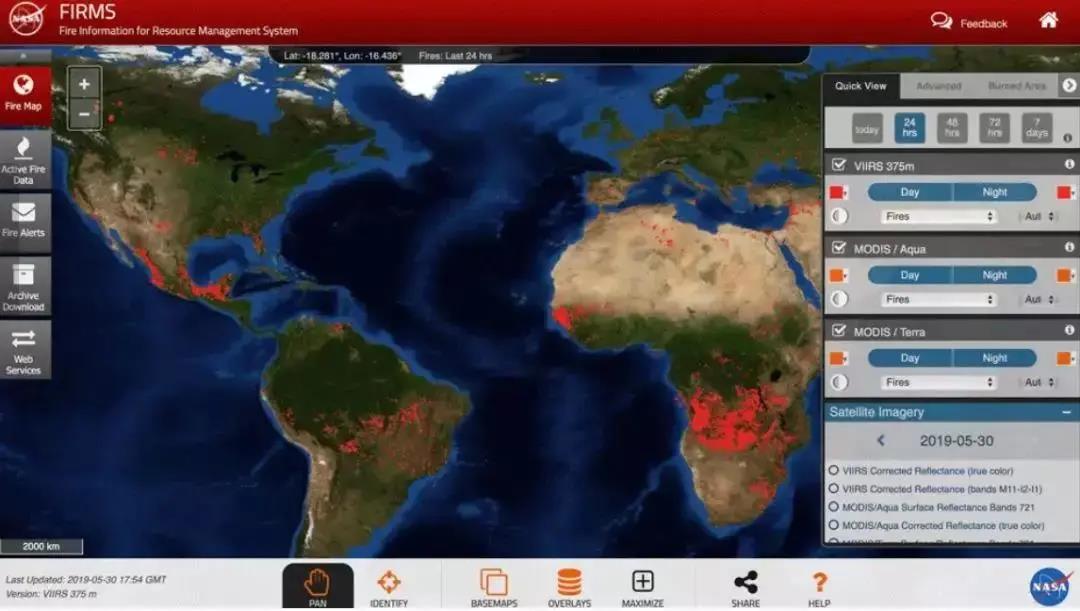Open the VIIRS 375m Fires dropdown

coord(938,216)
